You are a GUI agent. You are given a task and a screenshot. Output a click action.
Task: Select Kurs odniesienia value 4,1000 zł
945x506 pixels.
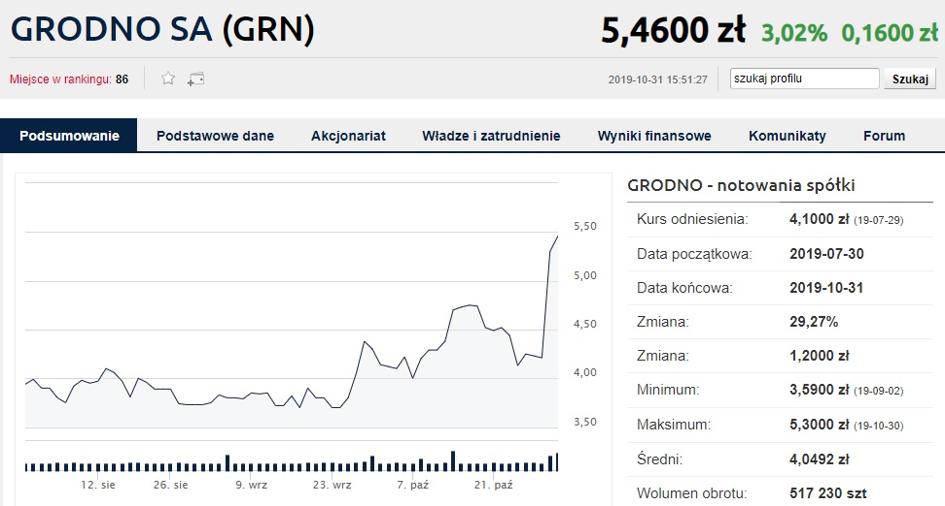click(819, 219)
